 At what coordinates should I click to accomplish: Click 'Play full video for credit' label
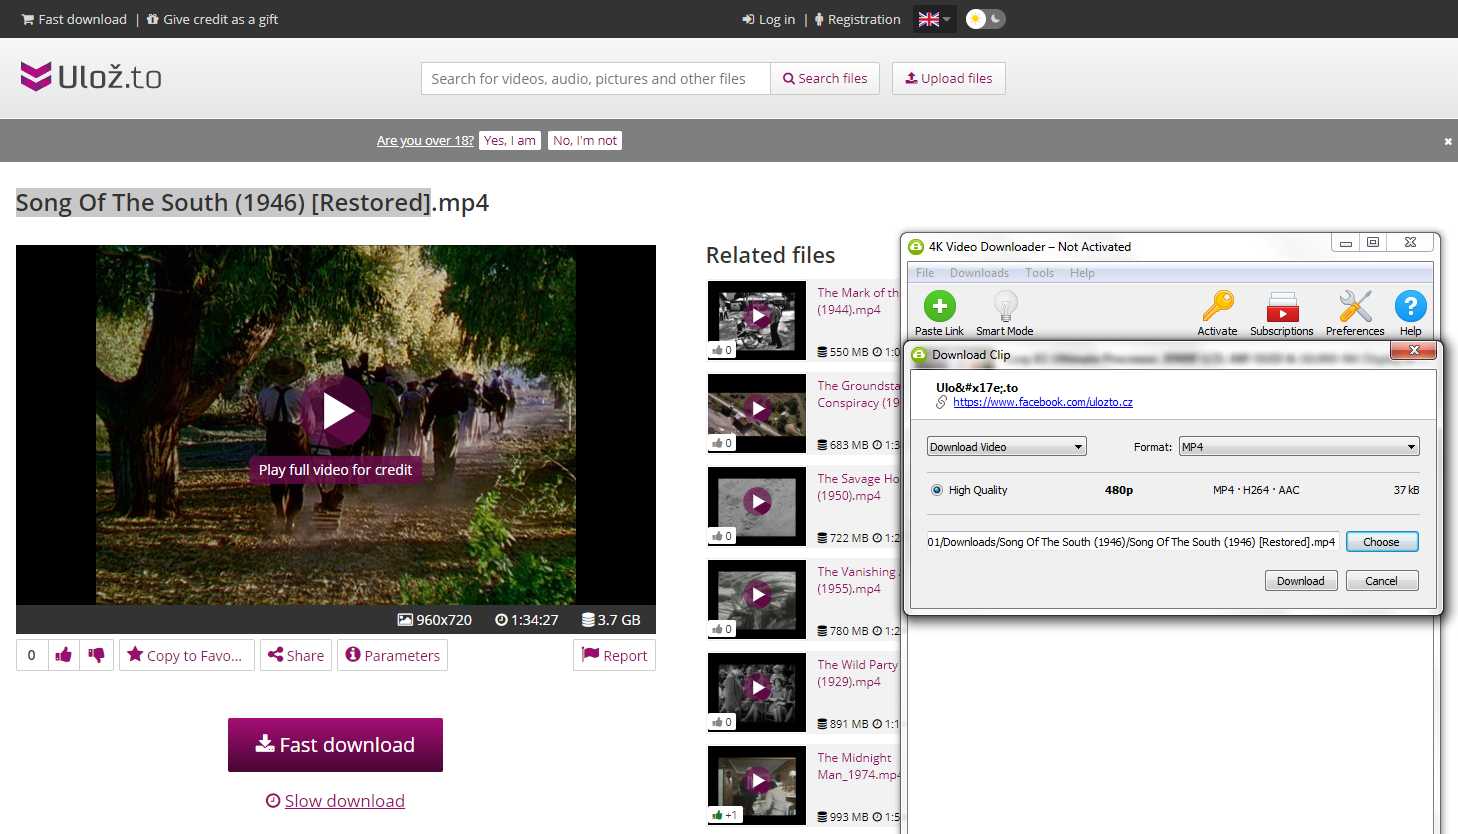(335, 470)
